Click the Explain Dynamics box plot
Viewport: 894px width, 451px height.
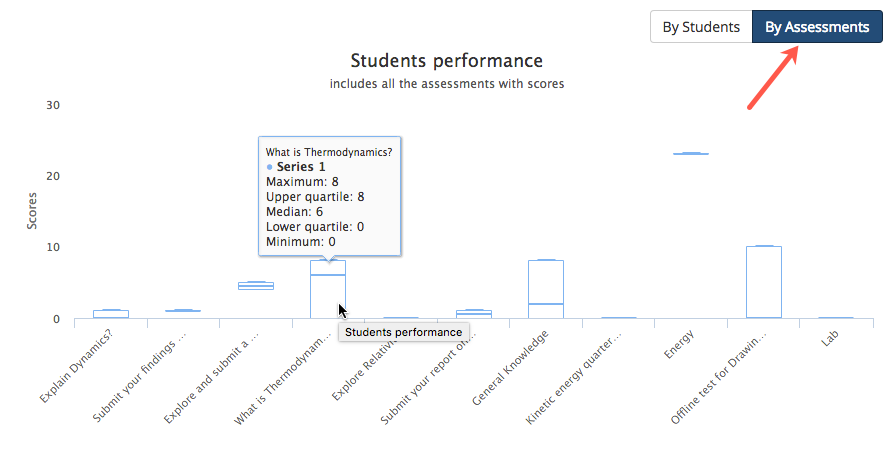(x=111, y=314)
